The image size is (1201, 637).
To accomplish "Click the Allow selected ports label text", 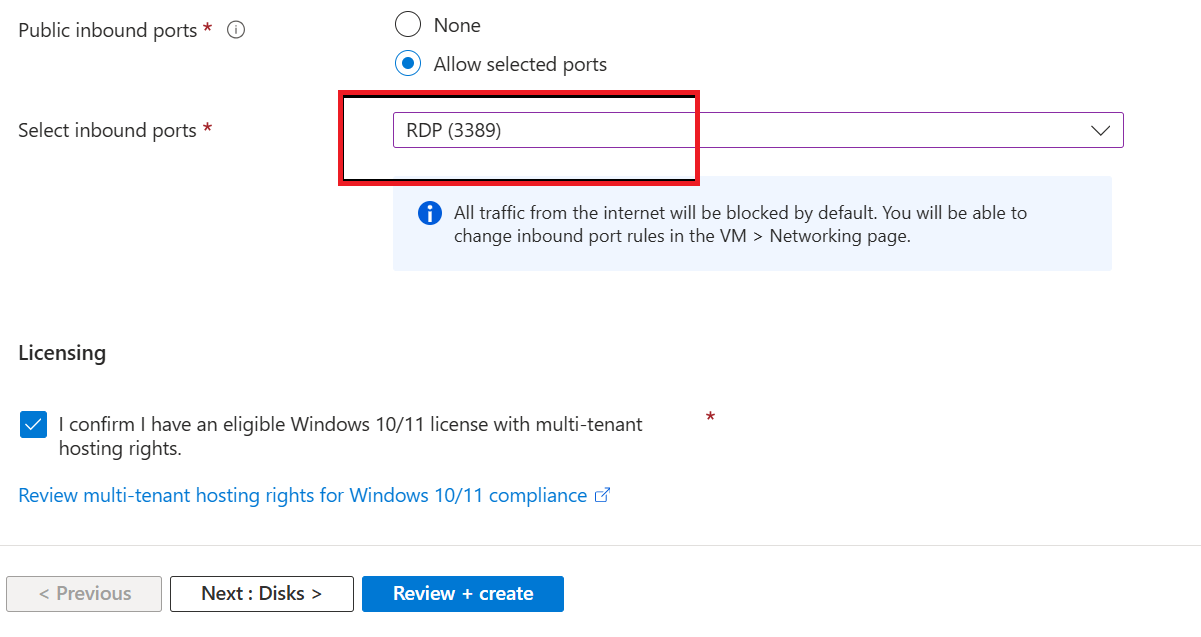I will coord(520,64).
